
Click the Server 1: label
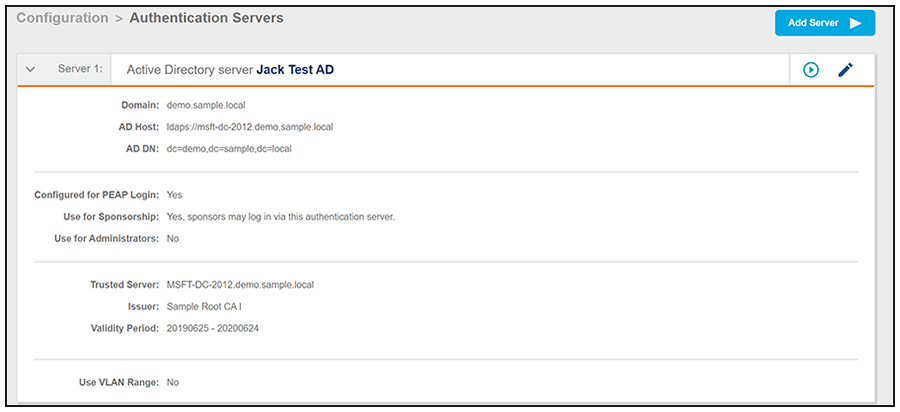coord(80,69)
